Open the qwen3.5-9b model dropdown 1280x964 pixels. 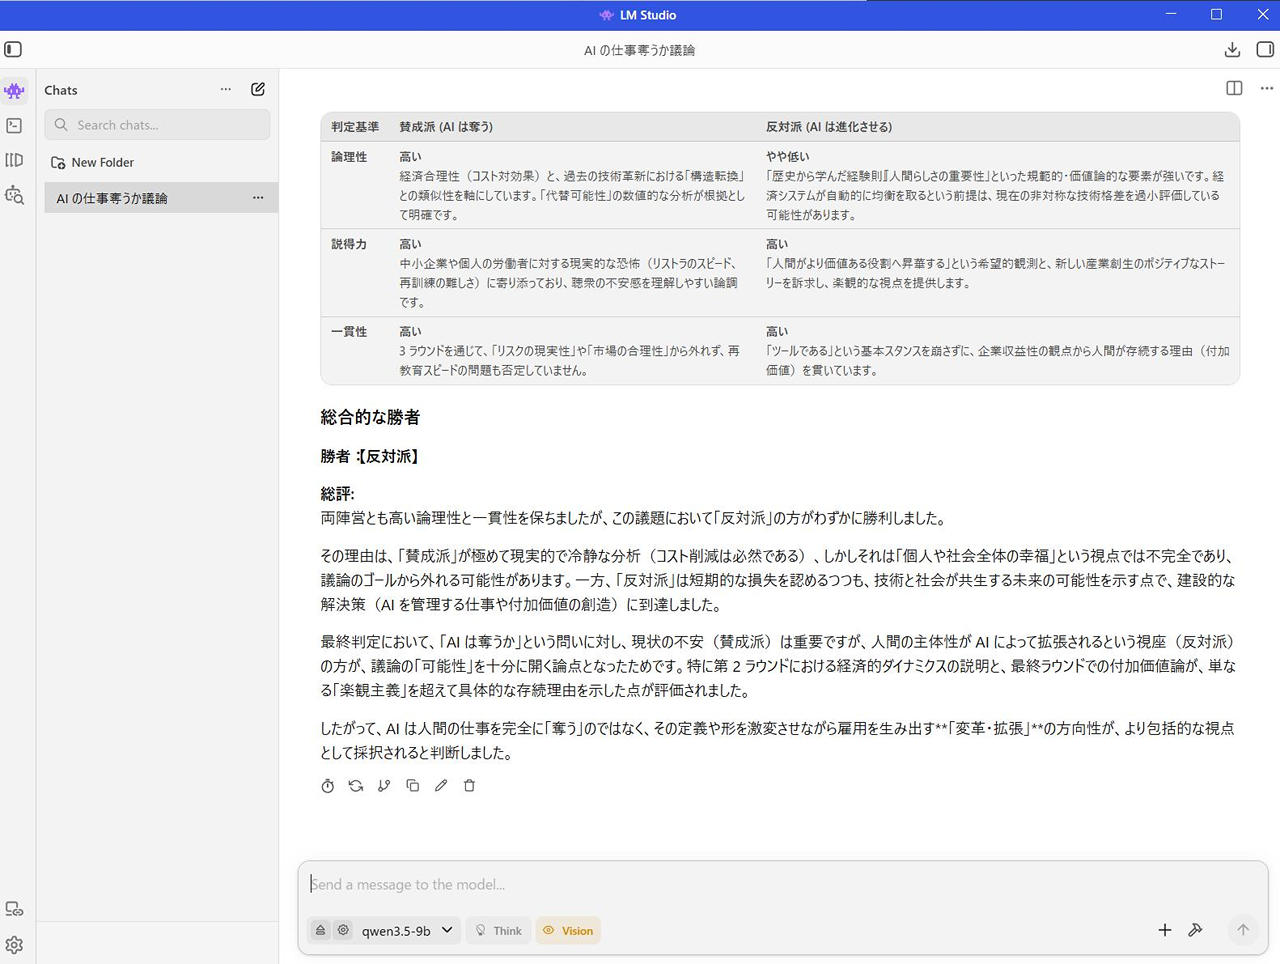click(x=407, y=931)
